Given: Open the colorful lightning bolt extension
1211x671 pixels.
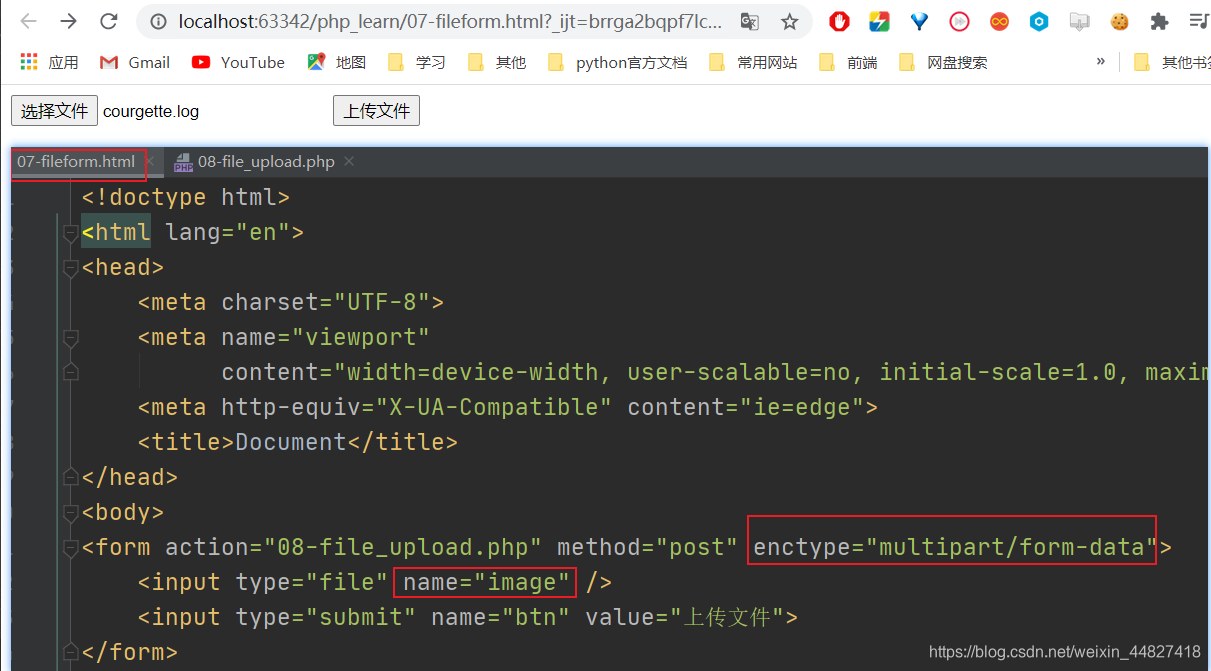Looking at the screenshot, I should coord(879,21).
